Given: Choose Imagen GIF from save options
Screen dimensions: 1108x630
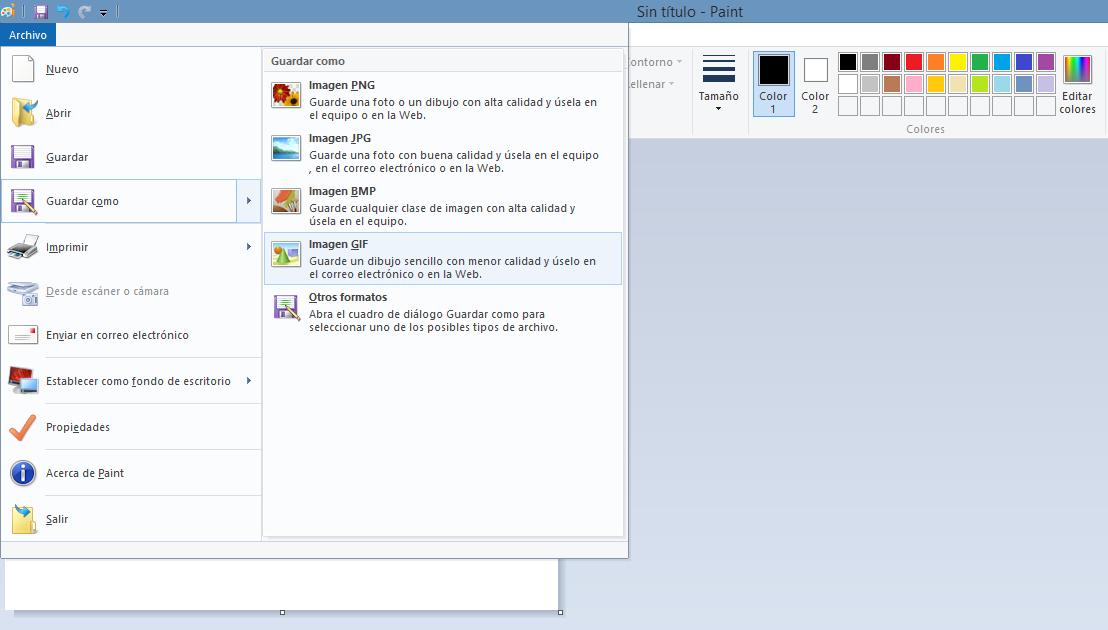Looking at the screenshot, I should coord(442,258).
